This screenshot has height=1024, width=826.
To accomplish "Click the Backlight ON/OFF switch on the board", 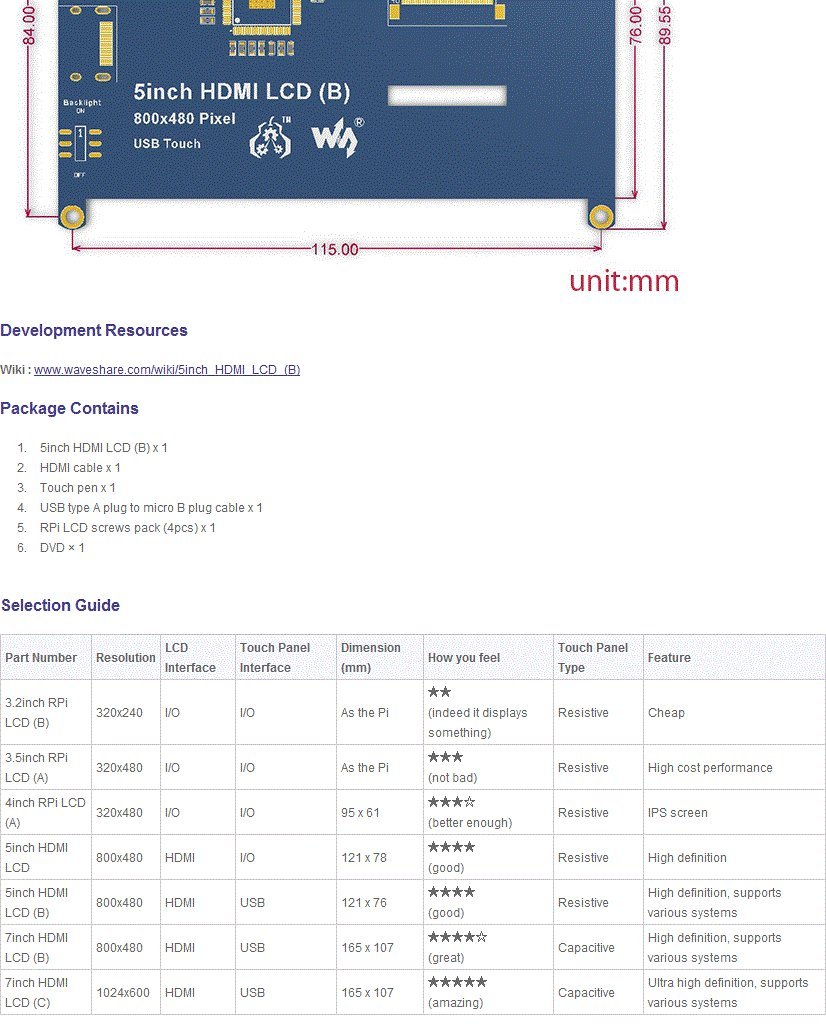I will [x=80, y=144].
